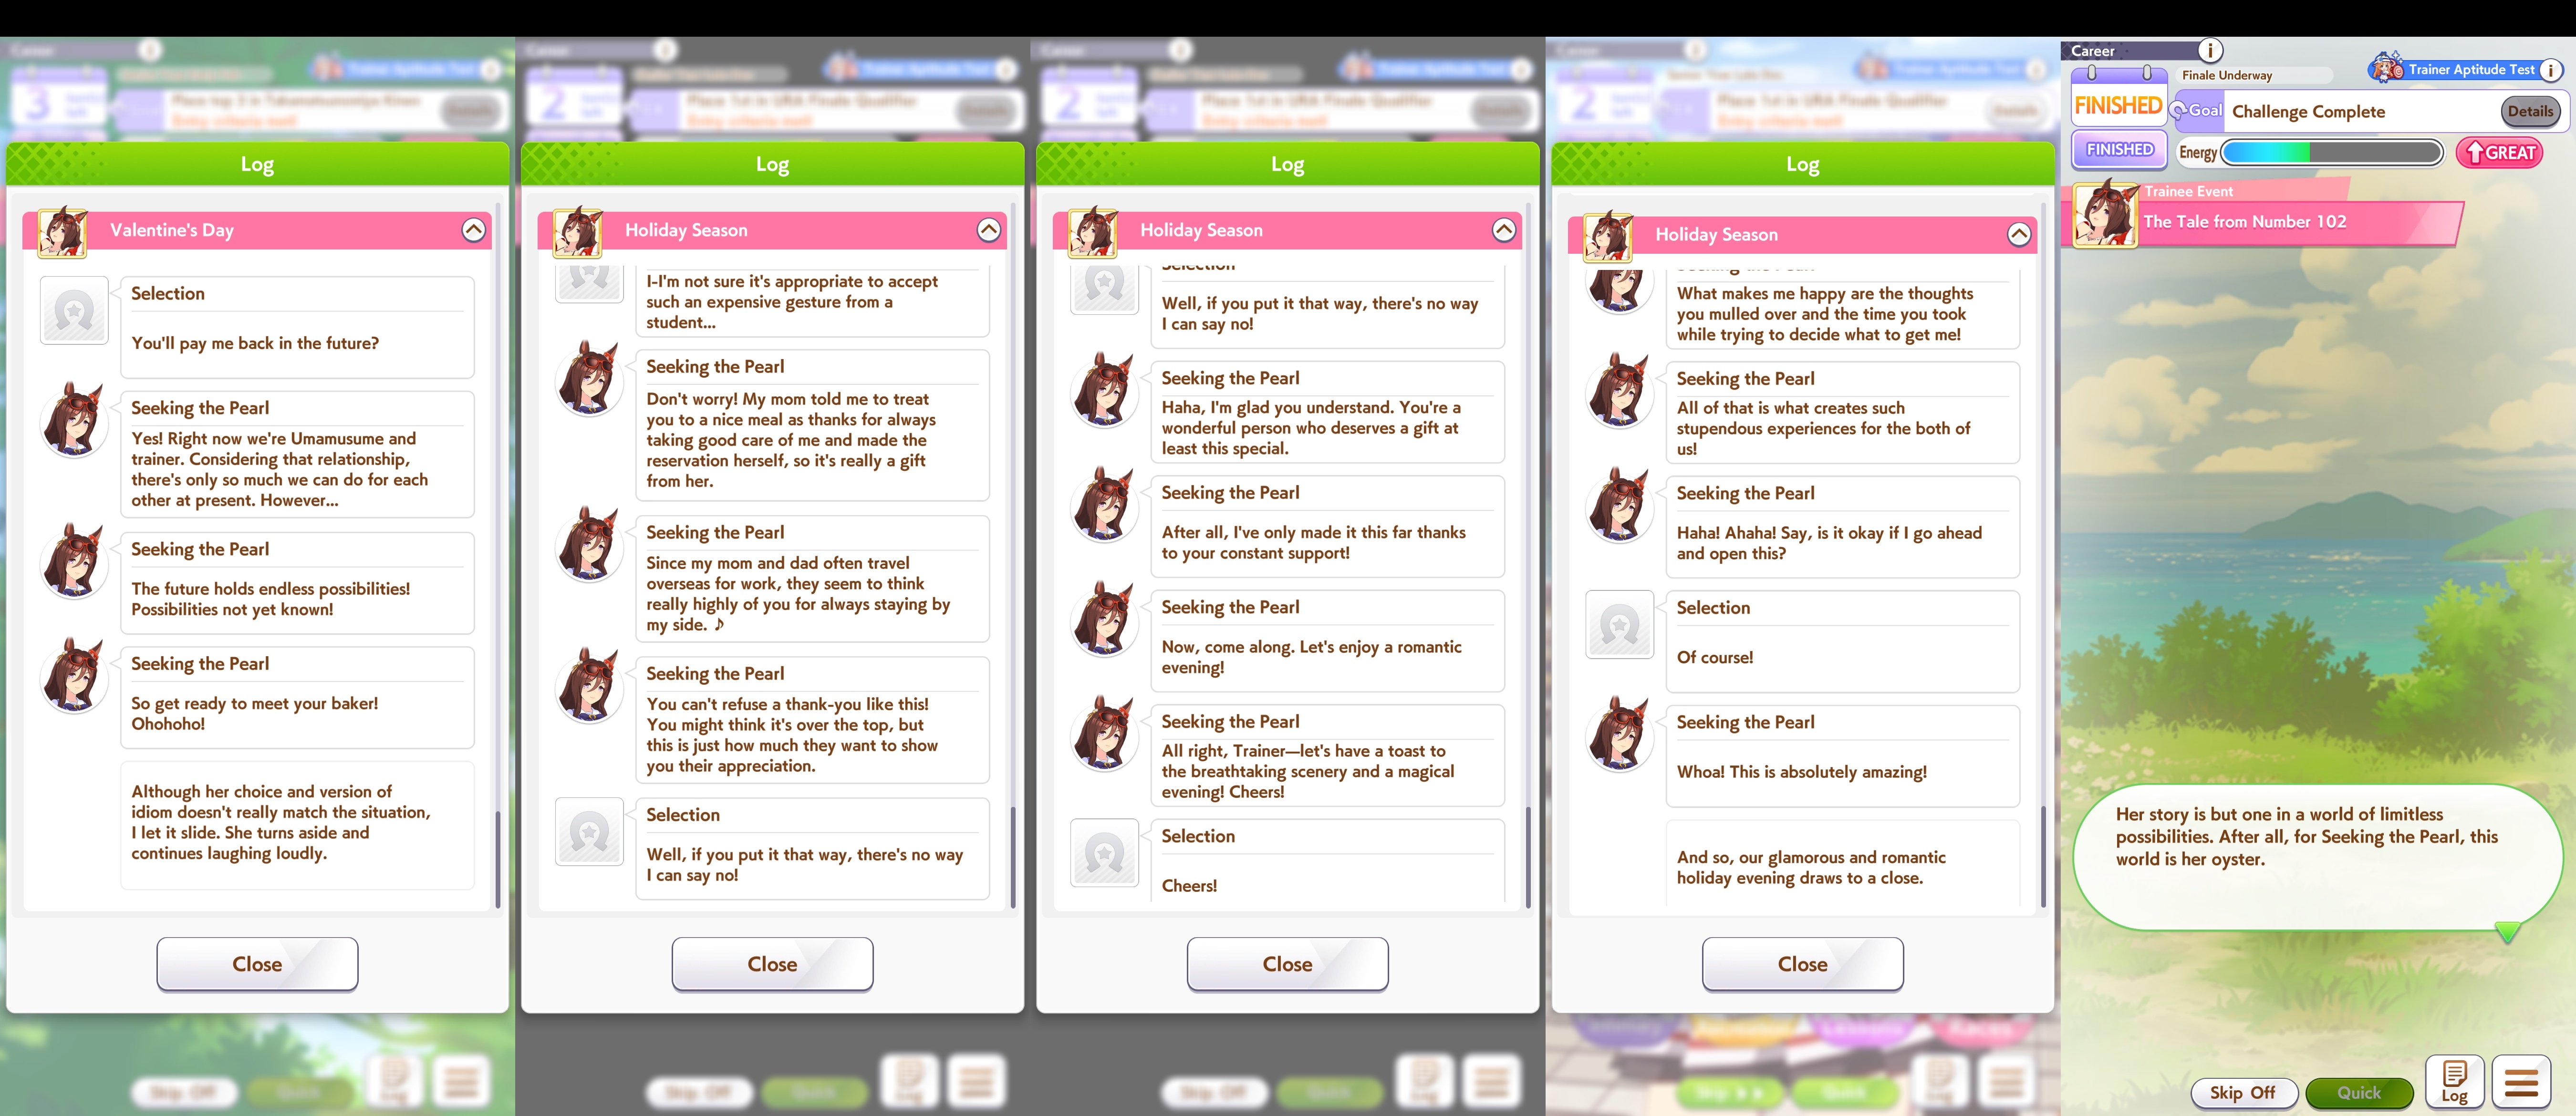This screenshot has height=1116, width=2576.
Task: Tap the dialogue bubble 'Her story is but one'
Action: (2317, 857)
